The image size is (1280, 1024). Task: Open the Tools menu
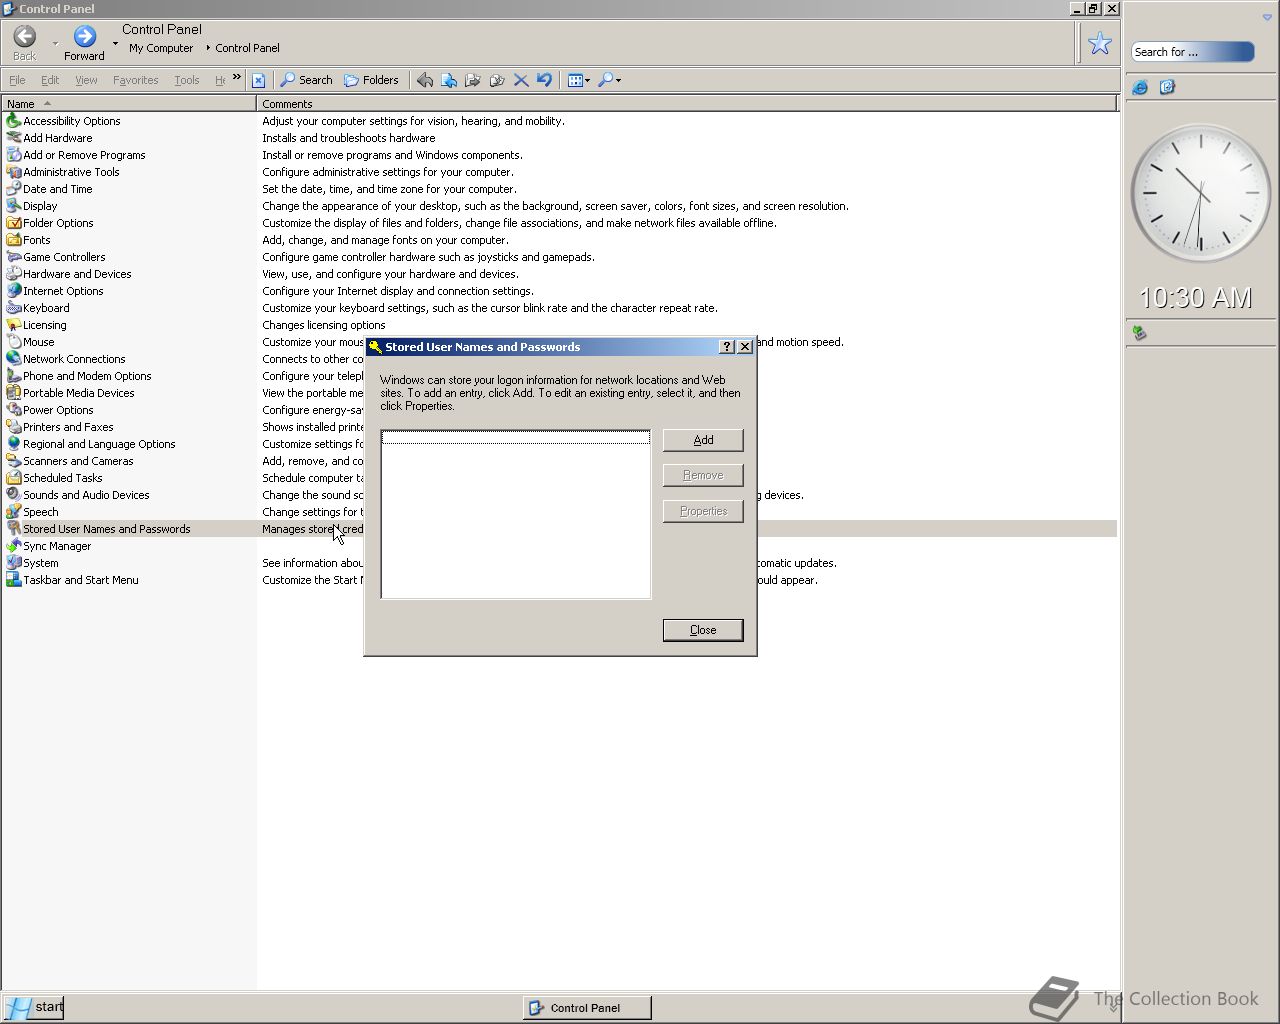(x=187, y=80)
